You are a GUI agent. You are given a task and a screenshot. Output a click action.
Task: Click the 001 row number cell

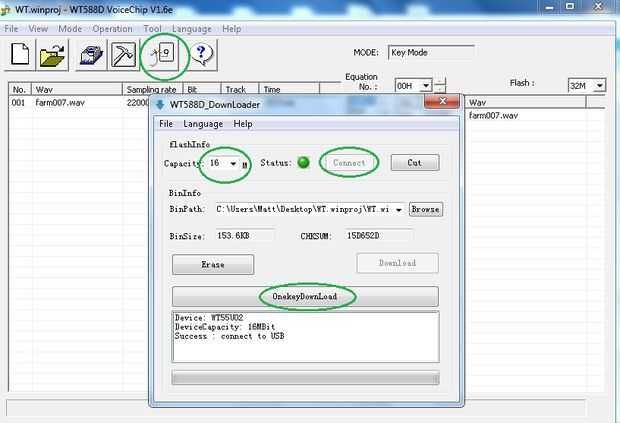click(19, 103)
